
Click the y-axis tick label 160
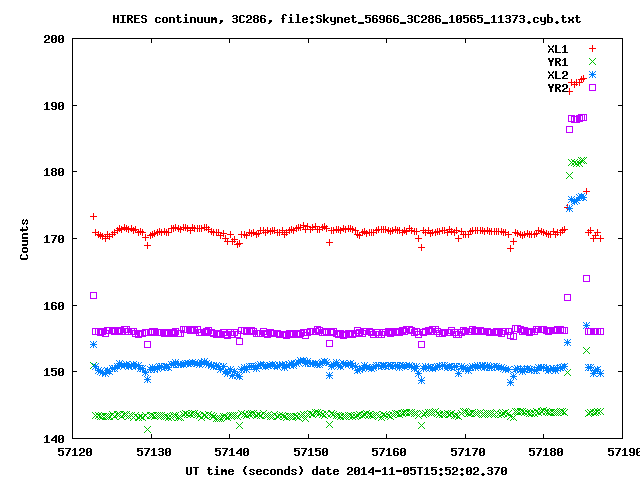click(x=54, y=306)
